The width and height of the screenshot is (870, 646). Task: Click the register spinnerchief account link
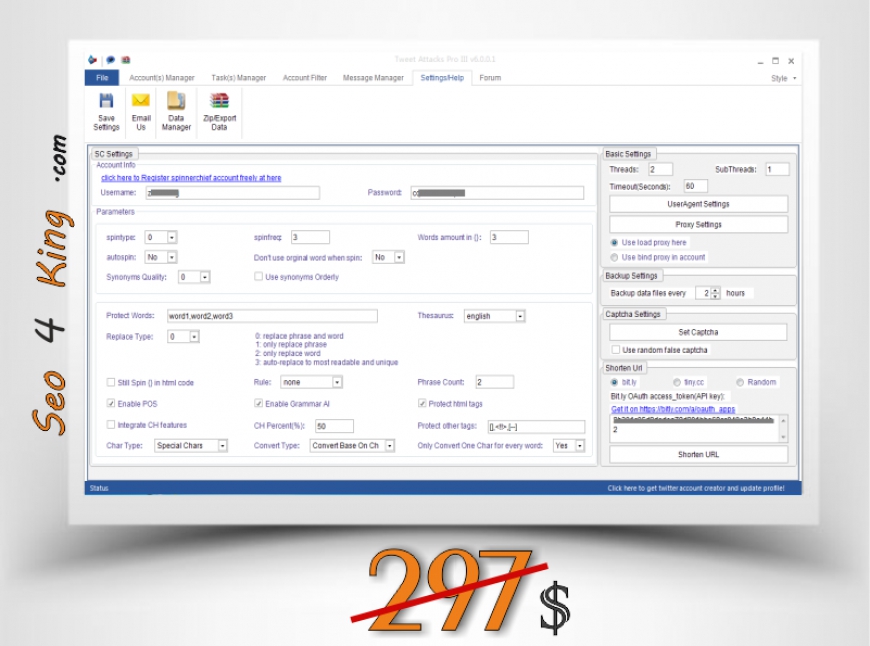[191, 178]
